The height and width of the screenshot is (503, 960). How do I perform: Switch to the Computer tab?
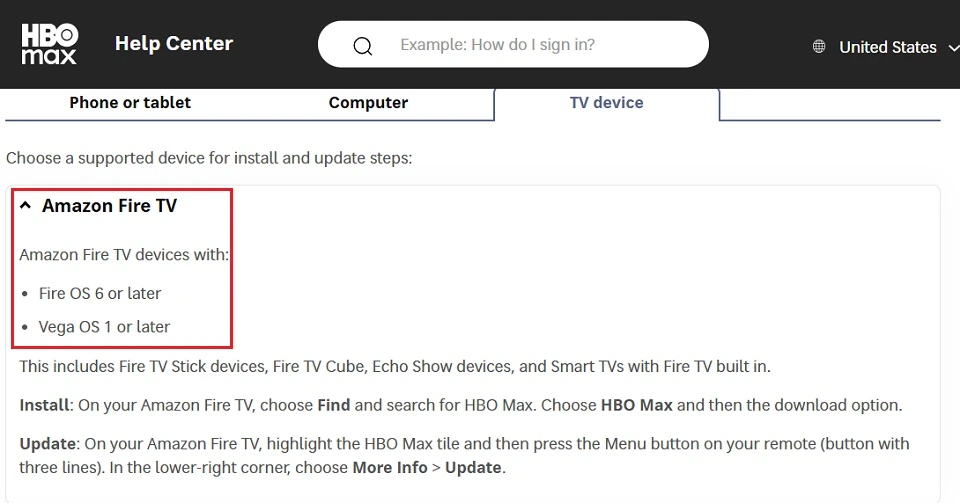[x=368, y=102]
